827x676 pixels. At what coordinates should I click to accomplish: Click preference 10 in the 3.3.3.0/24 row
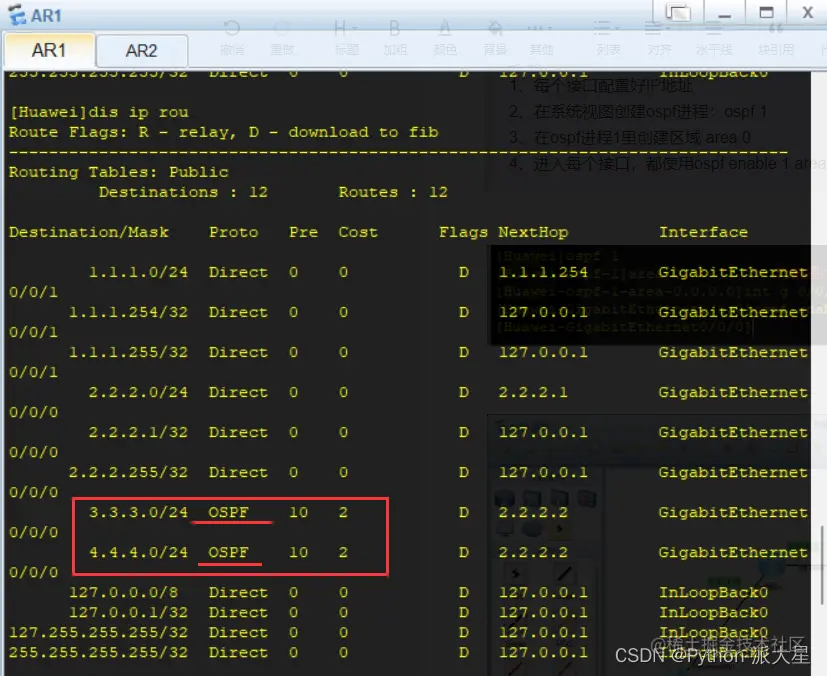click(x=299, y=513)
